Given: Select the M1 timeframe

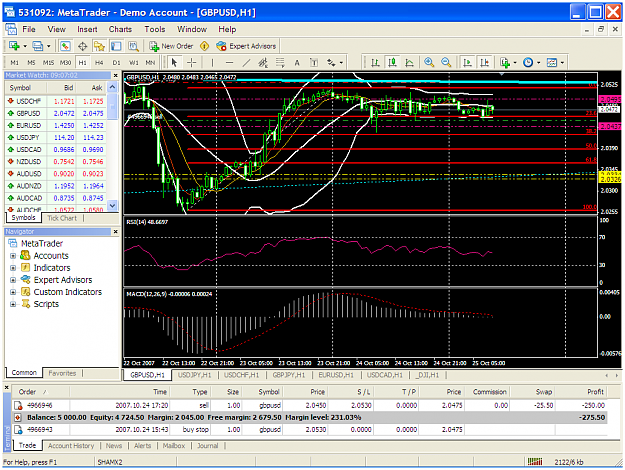Looking at the screenshot, I should tap(14, 63).
